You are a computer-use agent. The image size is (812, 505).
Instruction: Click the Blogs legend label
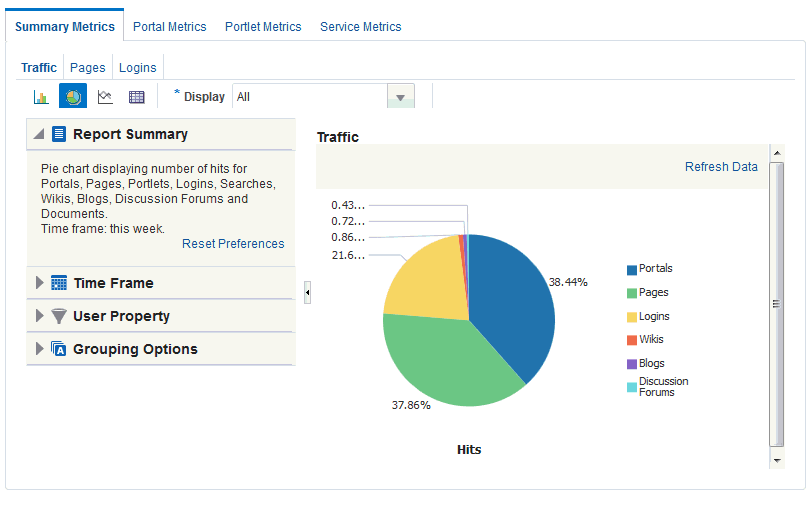(x=651, y=363)
